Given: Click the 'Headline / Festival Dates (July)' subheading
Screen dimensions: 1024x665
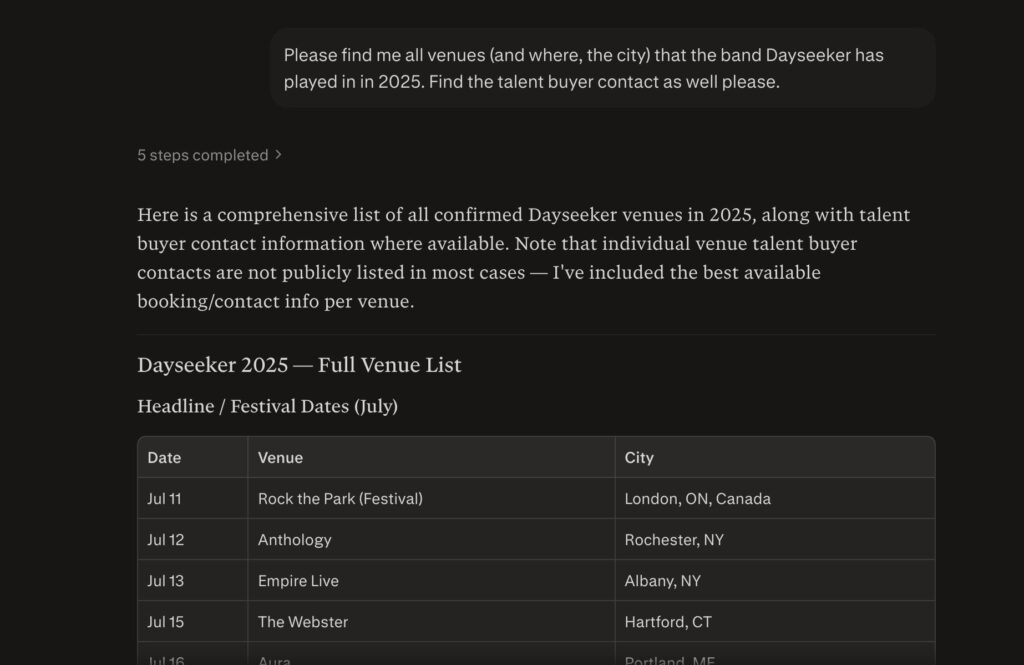Looking at the screenshot, I should coord(267,406).
